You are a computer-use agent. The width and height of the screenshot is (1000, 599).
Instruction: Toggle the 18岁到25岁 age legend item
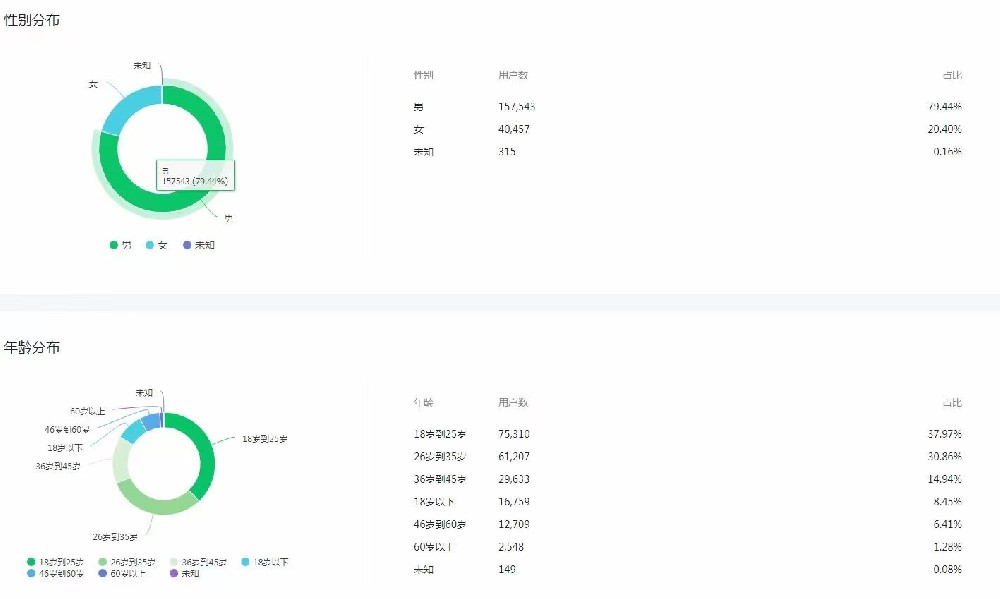tap(55, 562)
